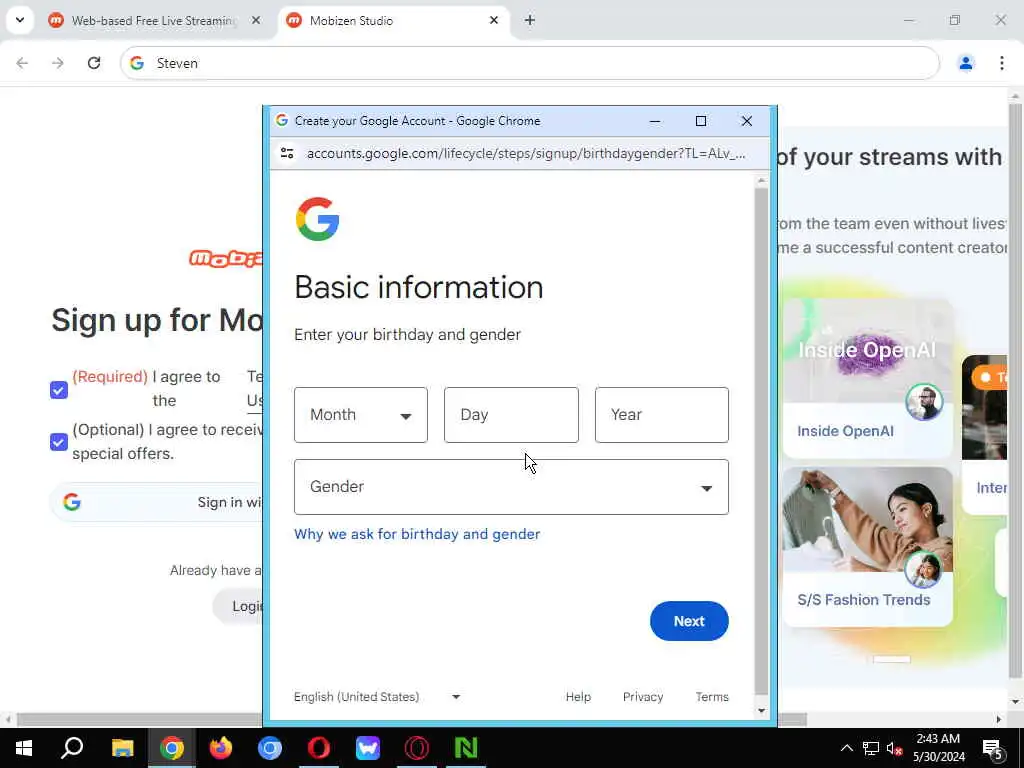1024x768 pixels.
Task: Open the notification center icon
Action: [x=993, y=749]
